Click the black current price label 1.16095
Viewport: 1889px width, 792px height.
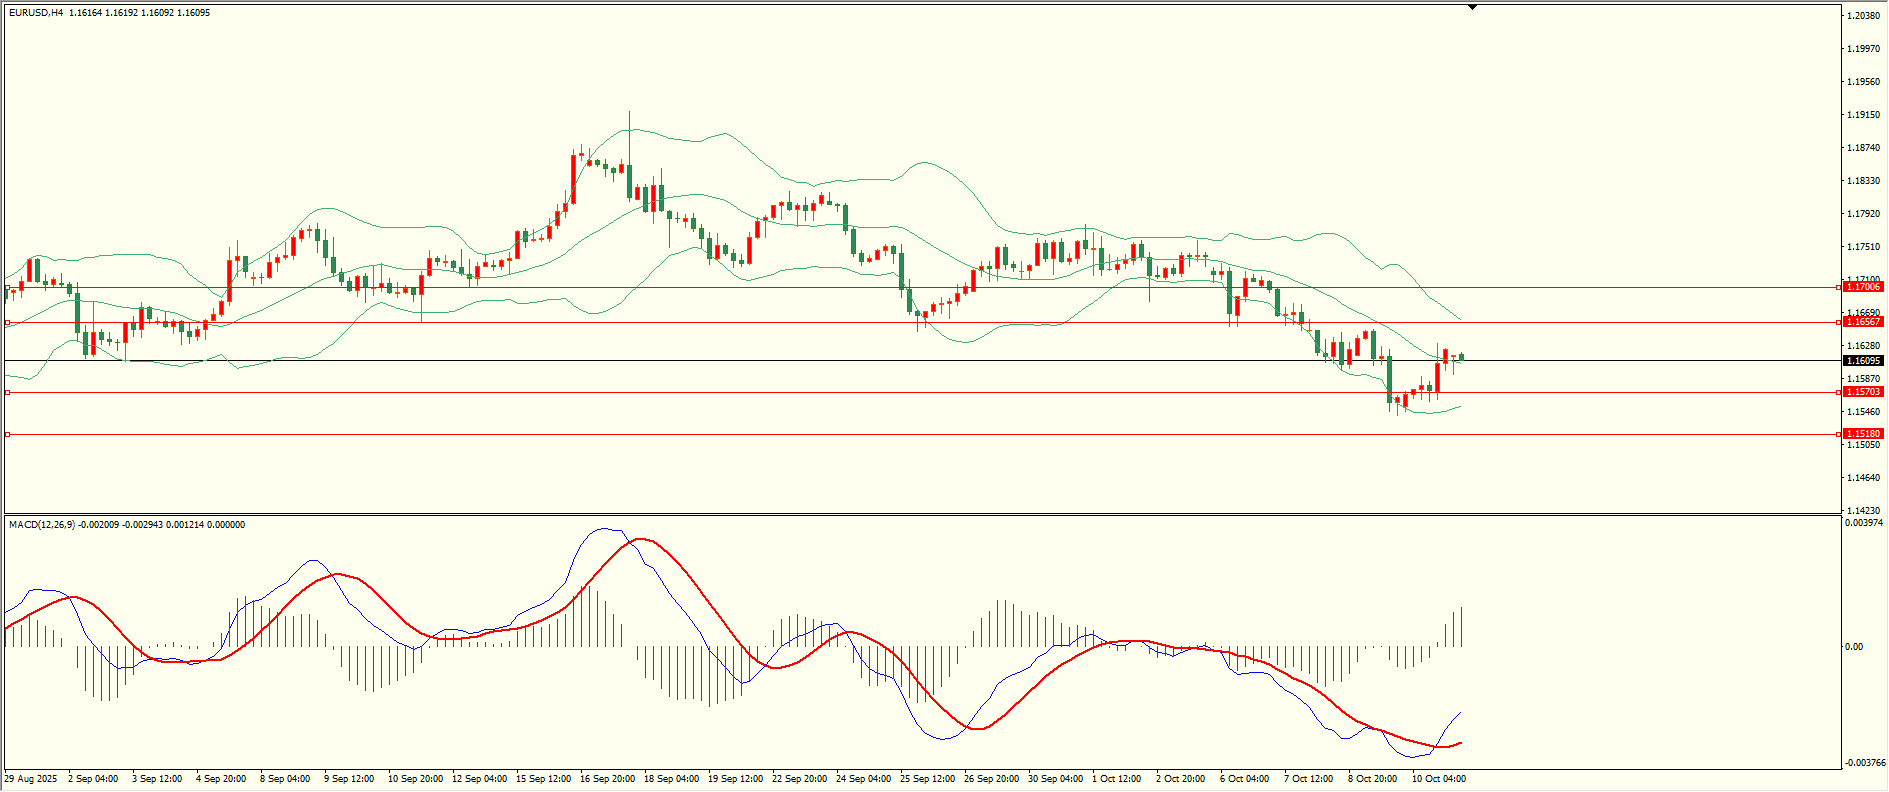[x=1864, y=361]
